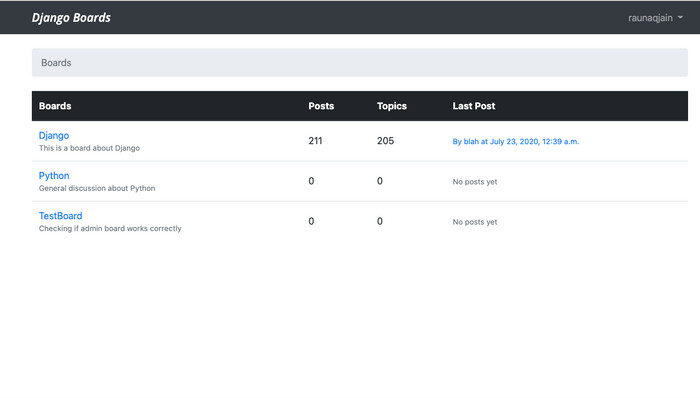Viewport: 700px width, 398px height.
Task: Open the raunaqjain user dropdown
Action: [x=655, y=18]
